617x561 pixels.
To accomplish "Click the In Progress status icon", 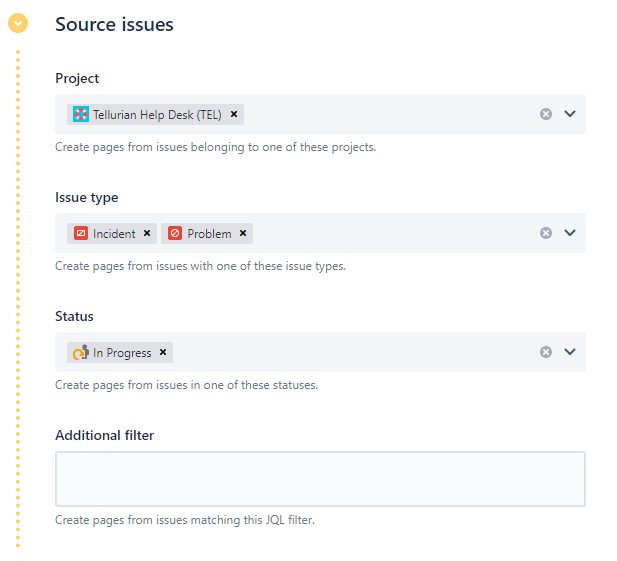I will tap(81, 352).
